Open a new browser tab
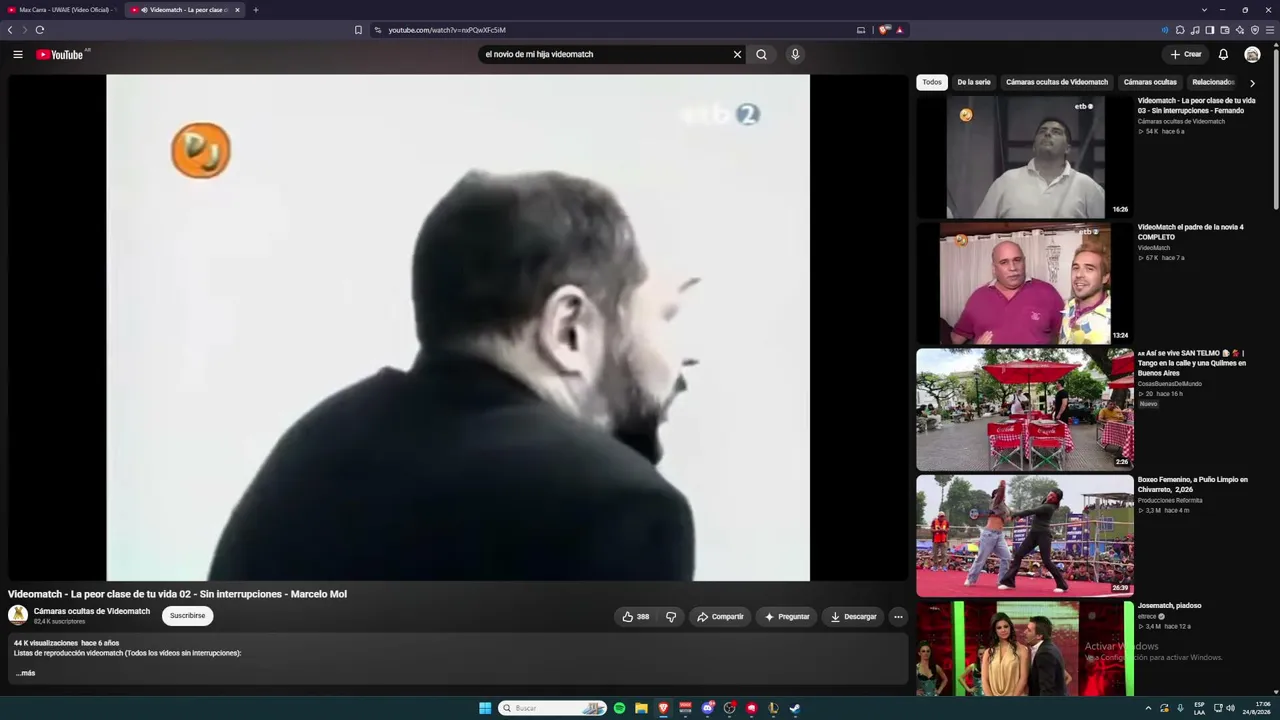This screenshot has width=1280, height=720. pyautogui.click(x=255, y=10)
